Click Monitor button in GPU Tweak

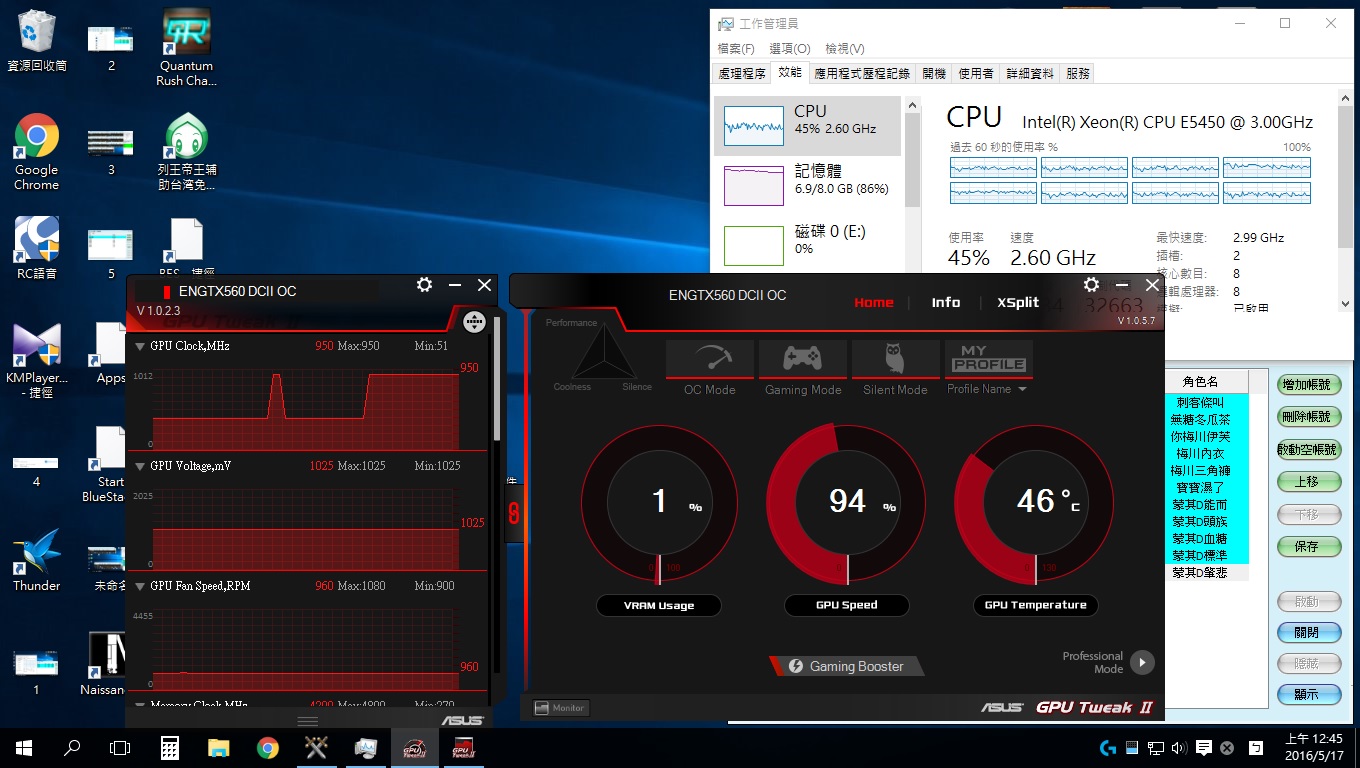click(x=561, y=708)
